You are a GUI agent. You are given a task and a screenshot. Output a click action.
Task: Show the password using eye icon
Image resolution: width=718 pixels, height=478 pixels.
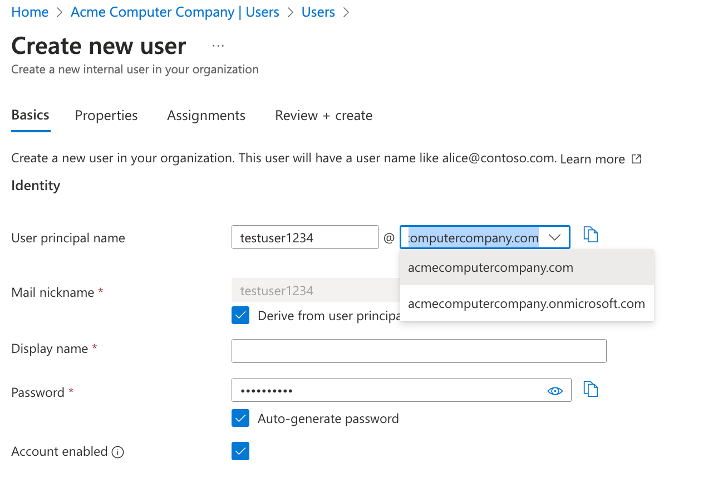[555, 391]
